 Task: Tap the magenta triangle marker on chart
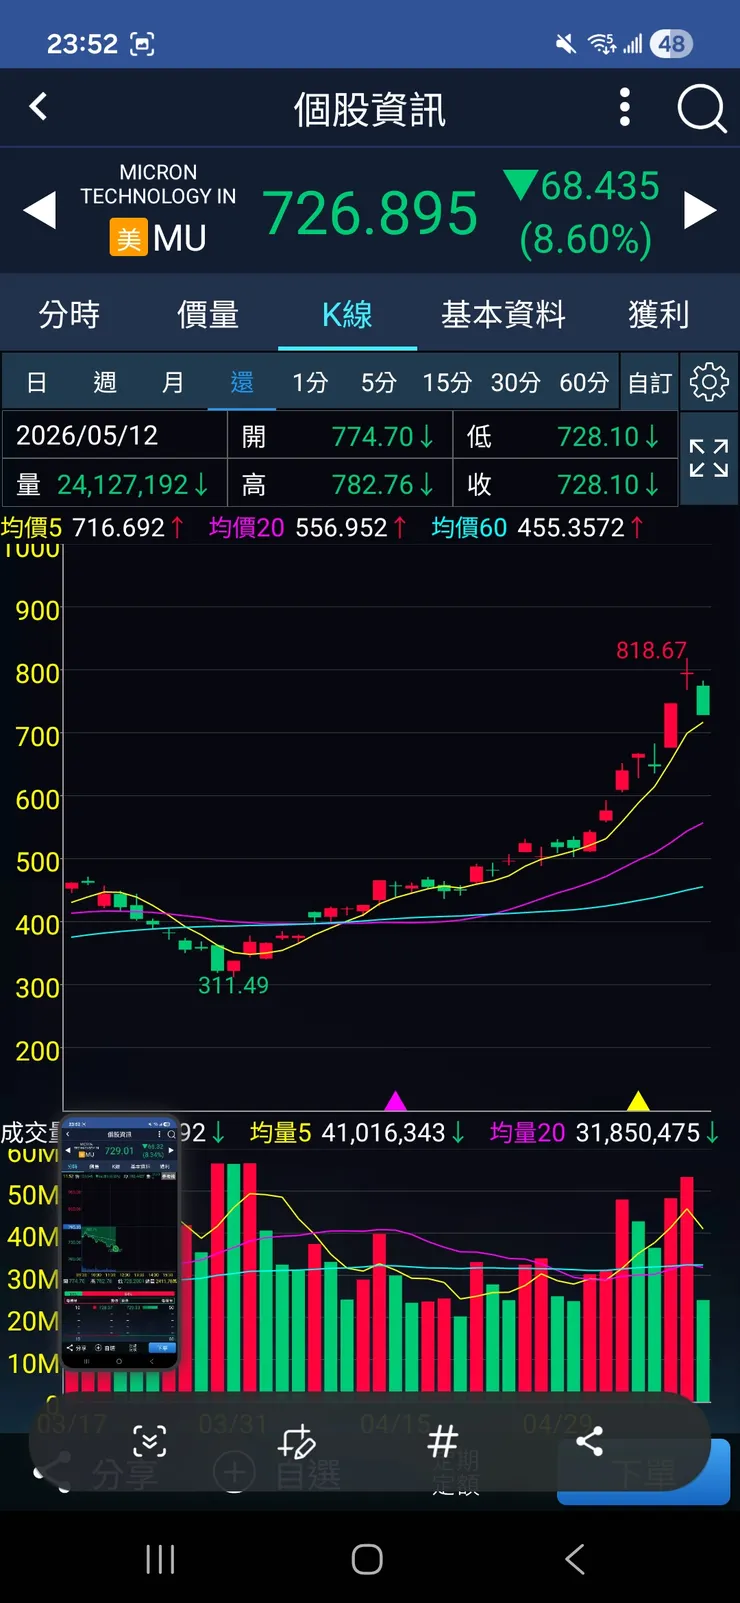click(x=395, y=1101)
